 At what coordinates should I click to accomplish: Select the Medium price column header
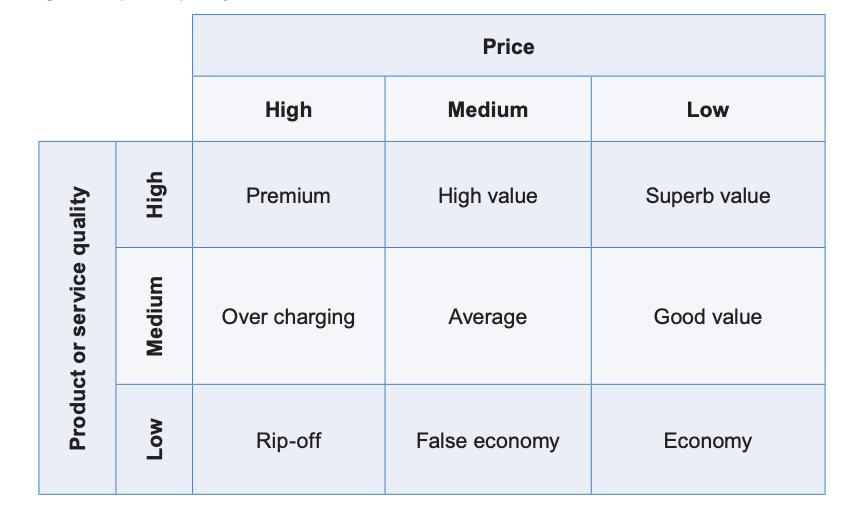point(487,109)
